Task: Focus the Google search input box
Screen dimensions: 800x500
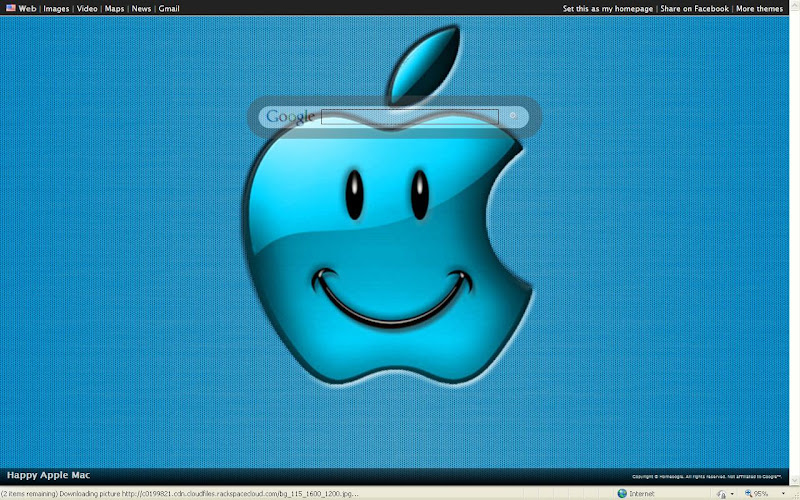Action: click(x=410, y=117)
